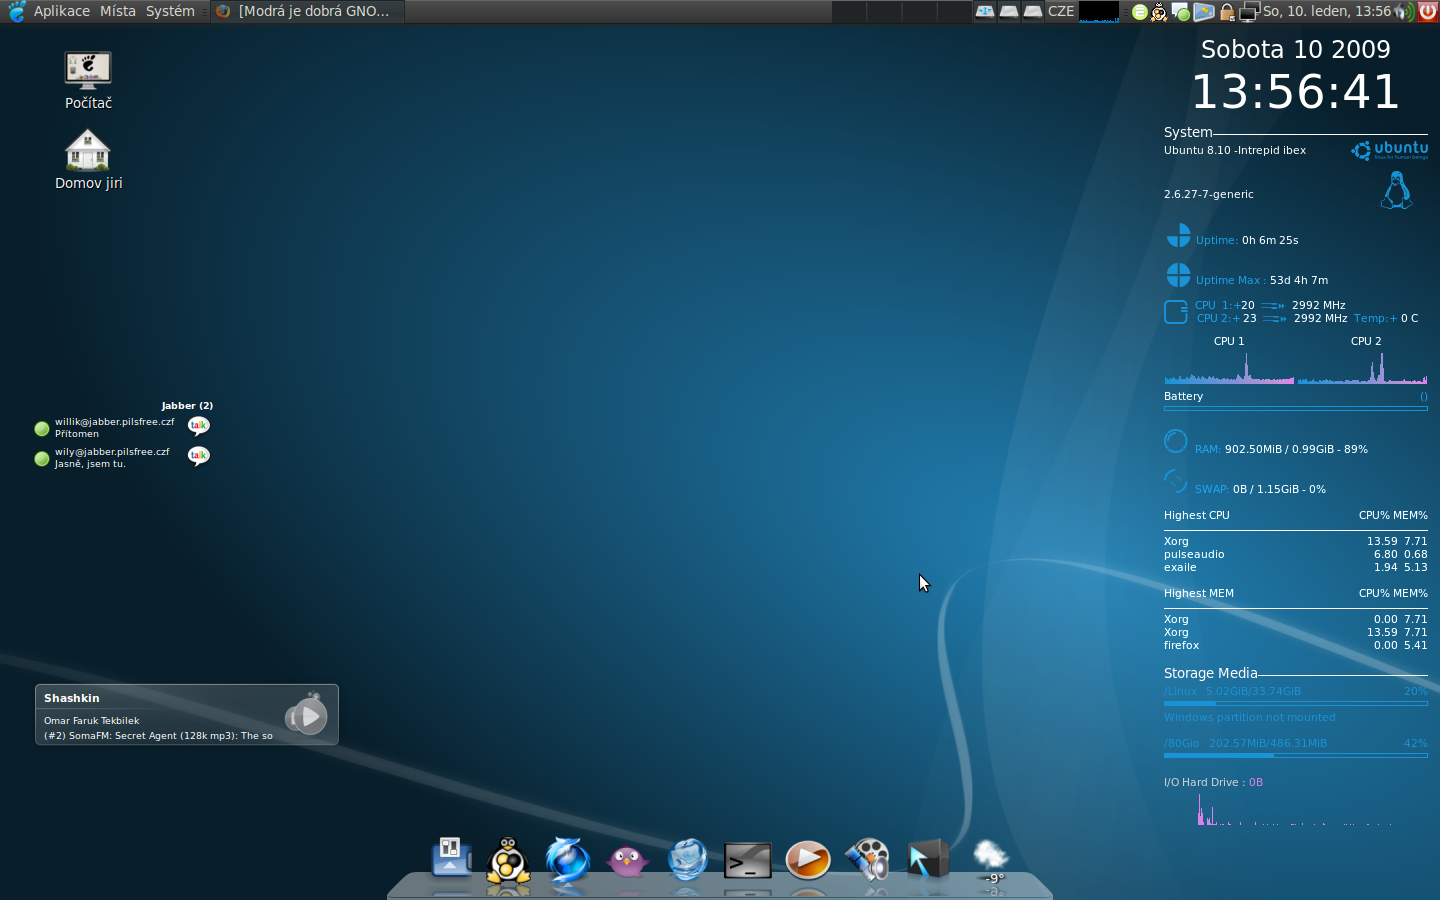Launch the blue mail globe dock icon
This screenshot has height=900, width=1440.
(688, 859)
